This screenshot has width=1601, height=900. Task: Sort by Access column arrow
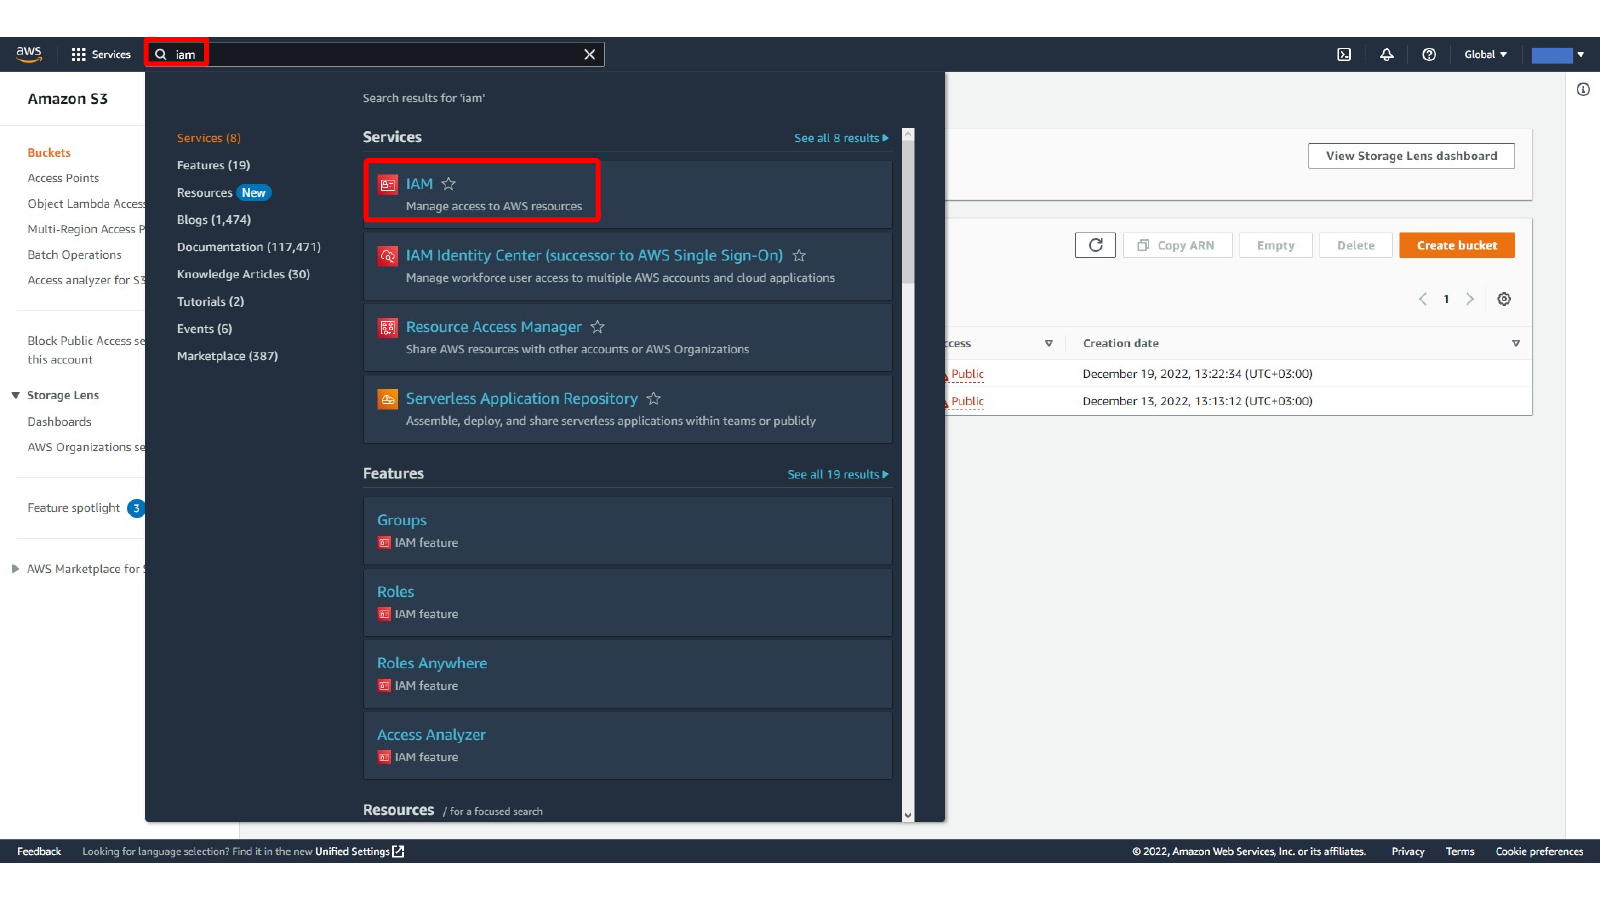tap(1048, 343)
